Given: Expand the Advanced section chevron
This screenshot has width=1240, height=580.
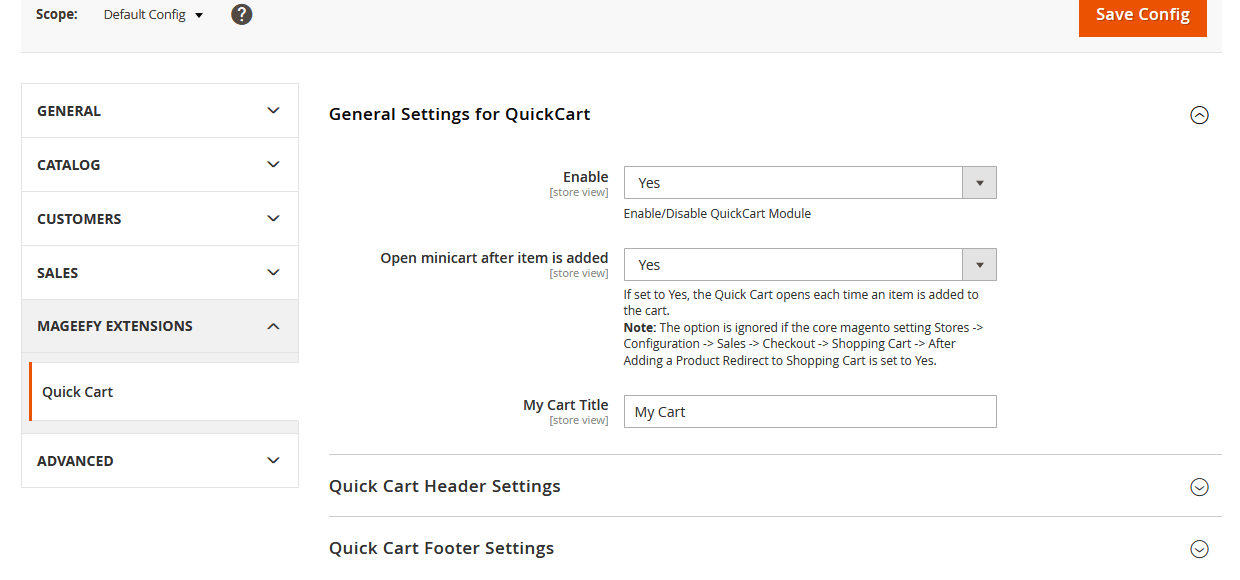Looking at the screenshot, I should tap(273, 461).
